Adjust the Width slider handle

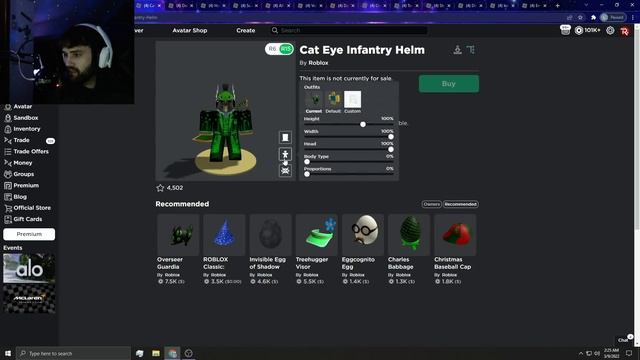(x=391, y=137)
